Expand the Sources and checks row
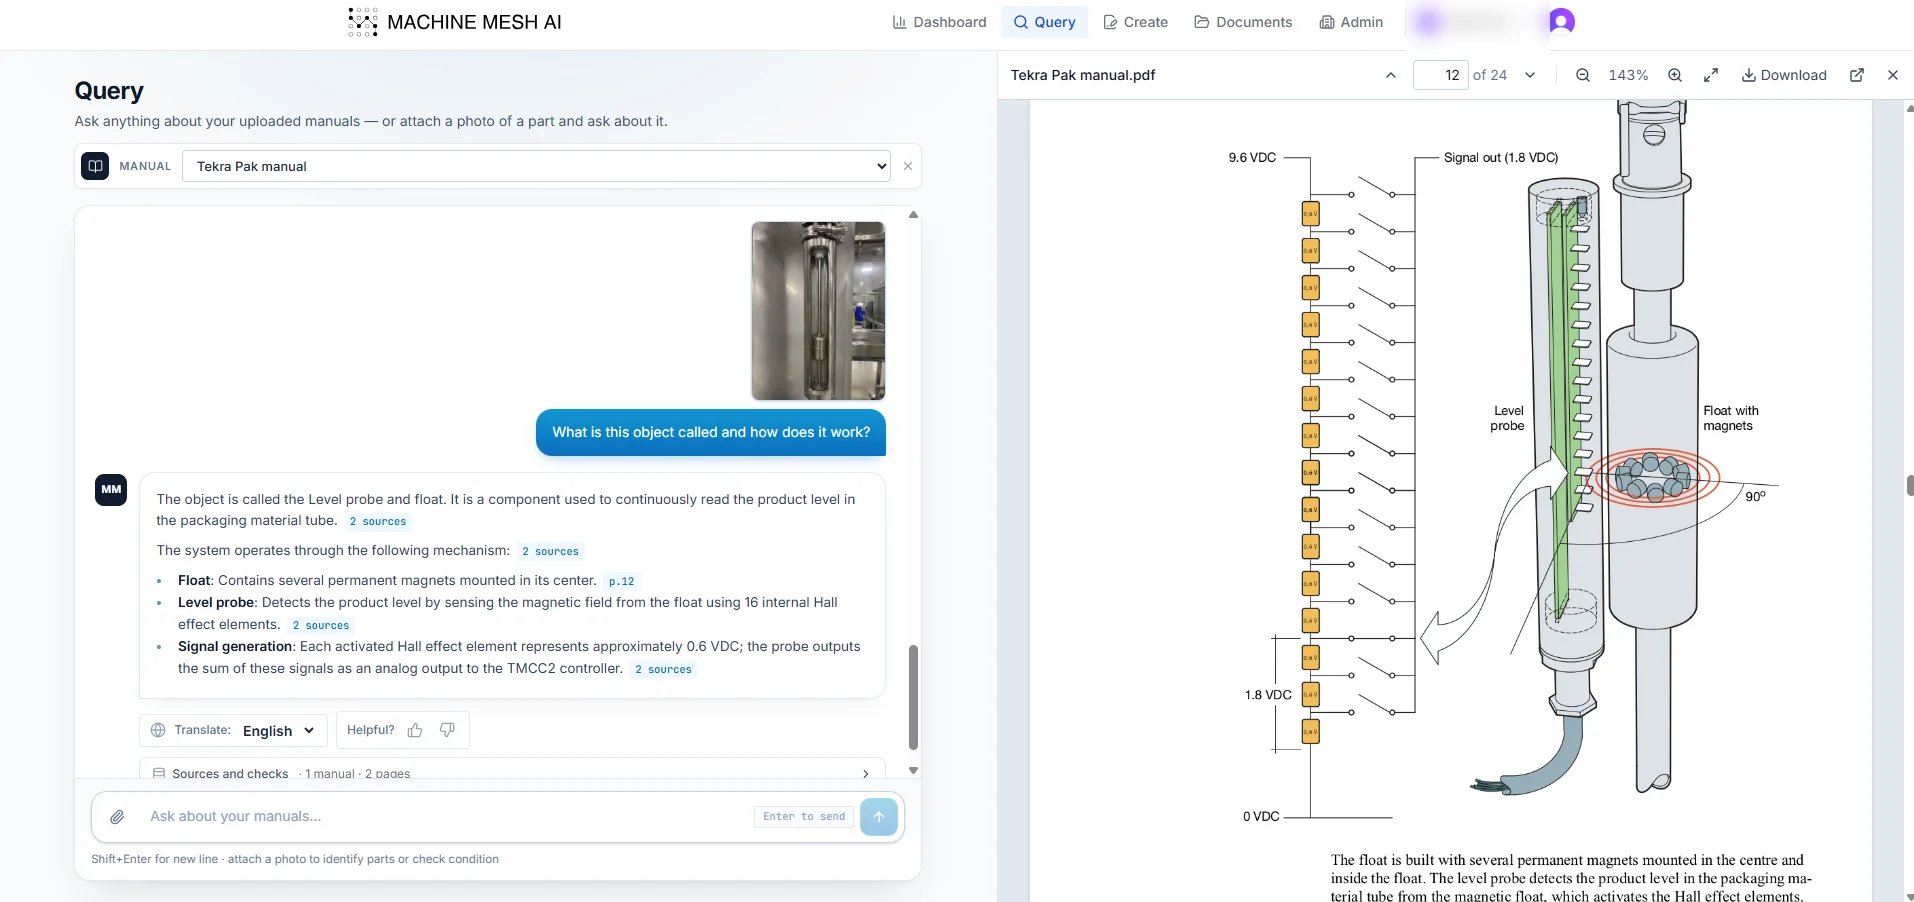Screen dimensions: 1914x902 click(512, 772)
